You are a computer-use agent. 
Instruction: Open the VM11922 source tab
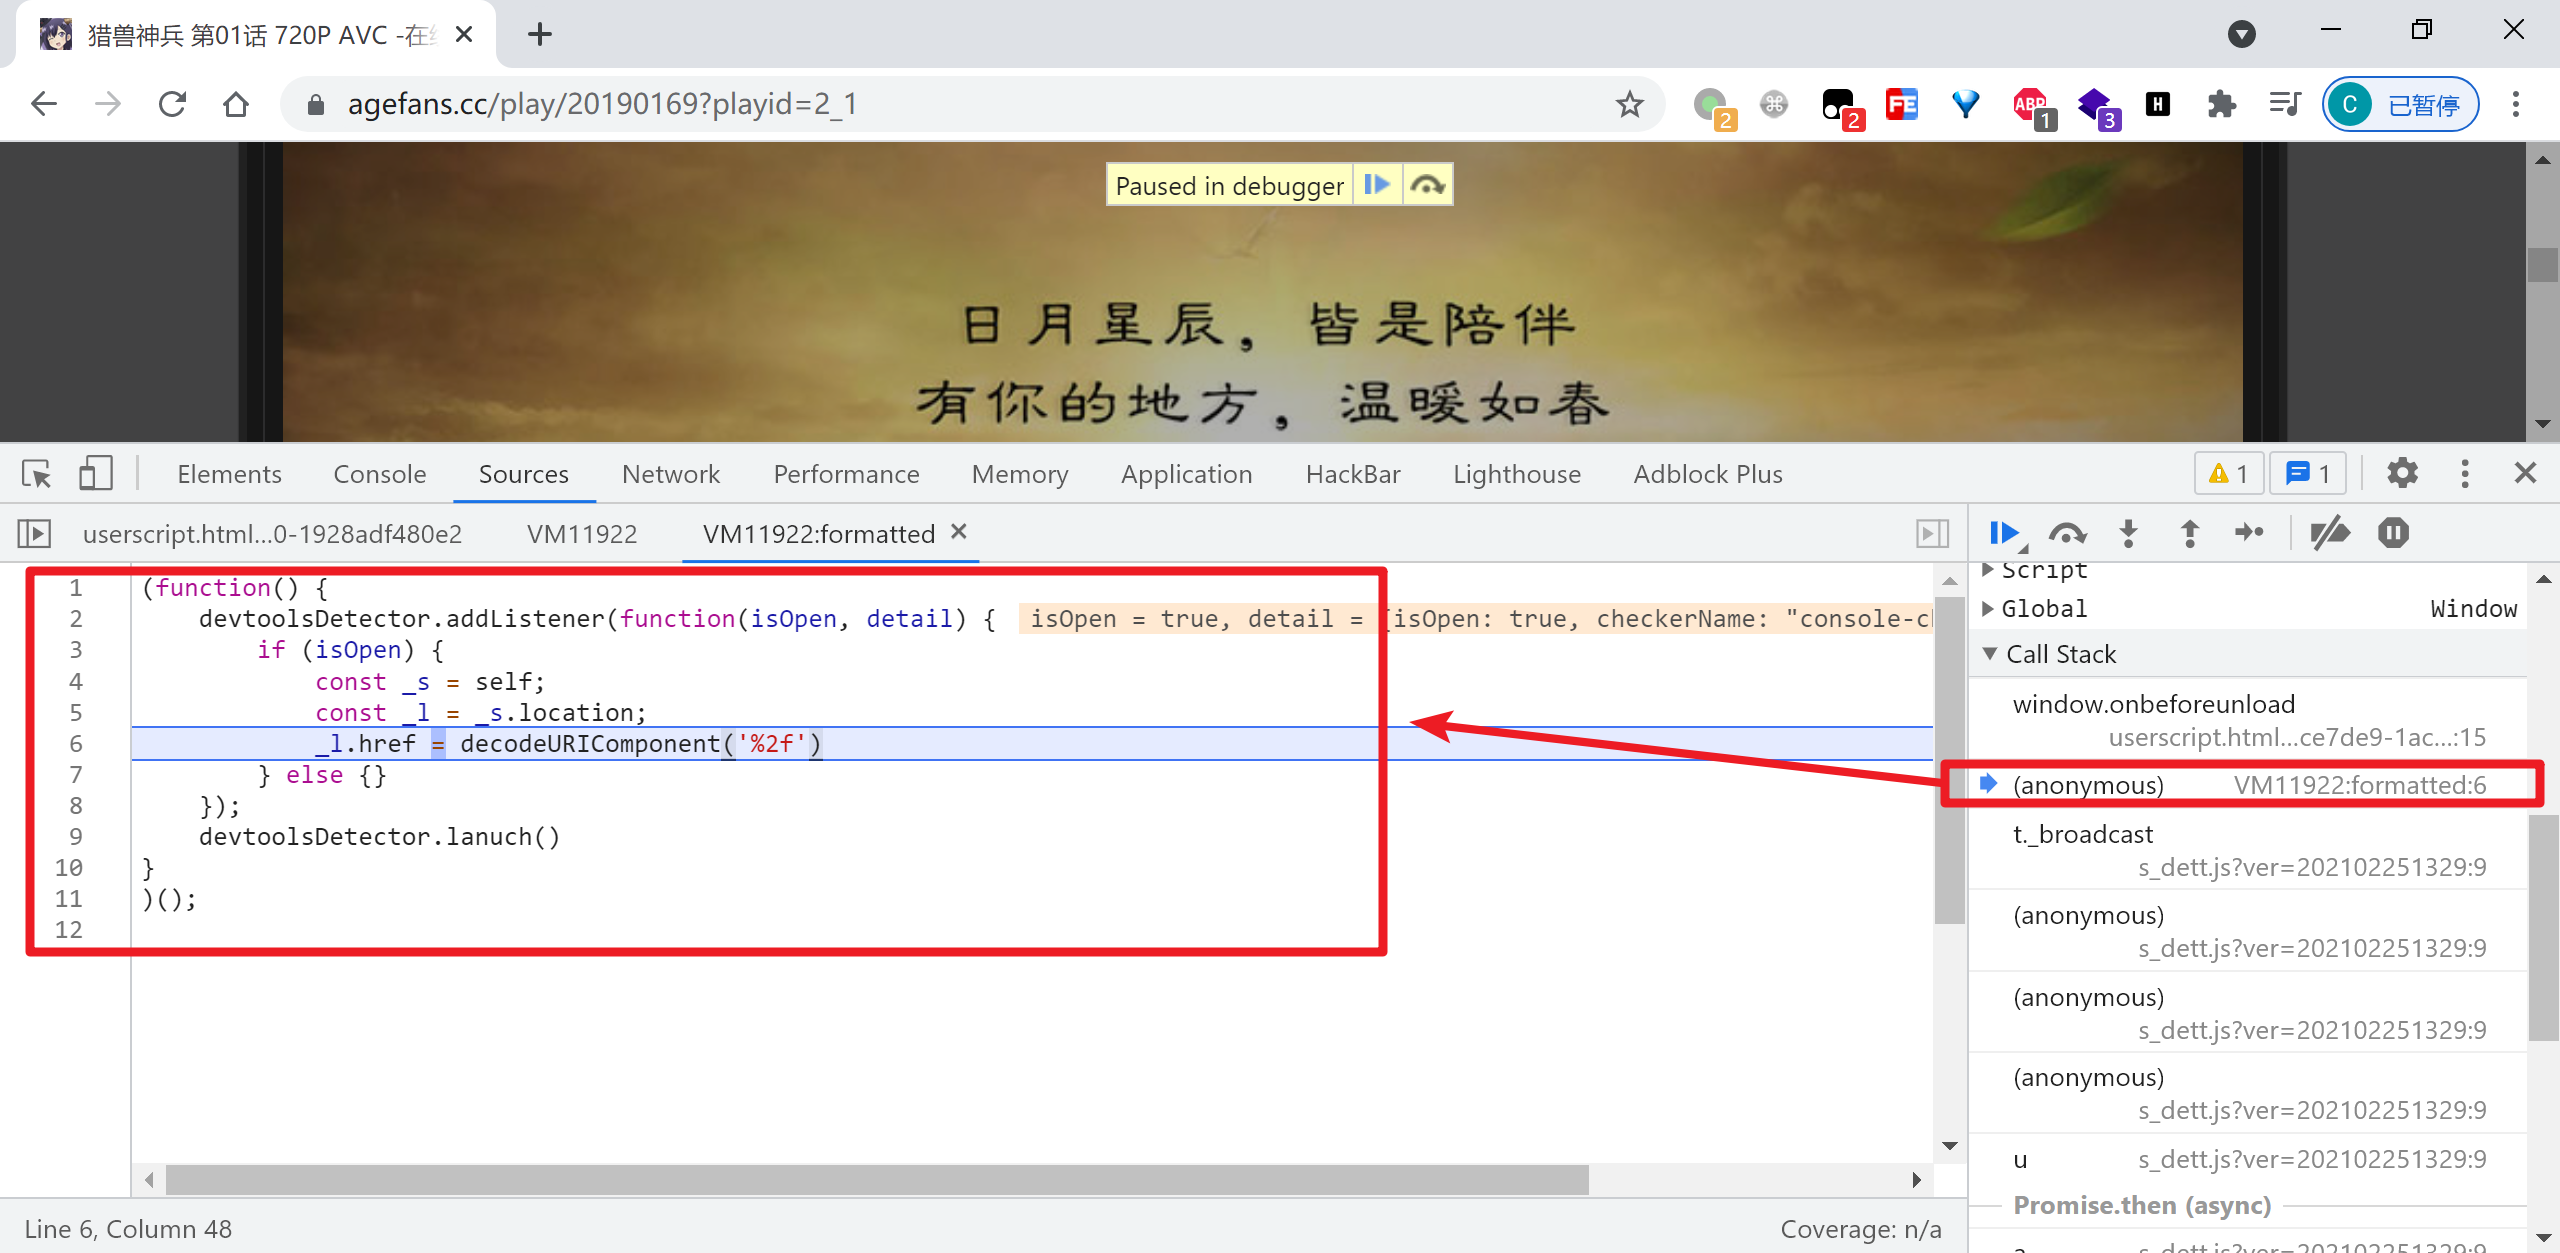click(x=582, y=534)
